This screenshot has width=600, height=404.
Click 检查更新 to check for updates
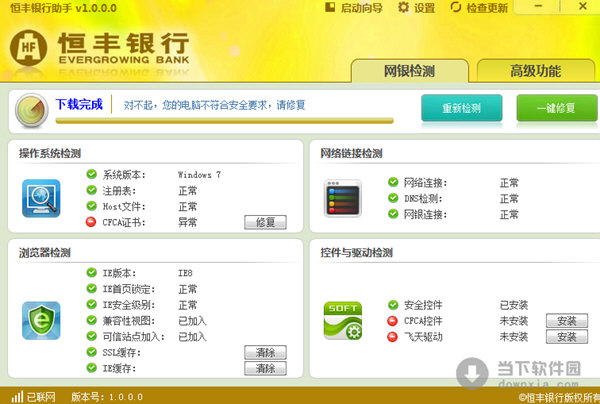pos(479,7)
